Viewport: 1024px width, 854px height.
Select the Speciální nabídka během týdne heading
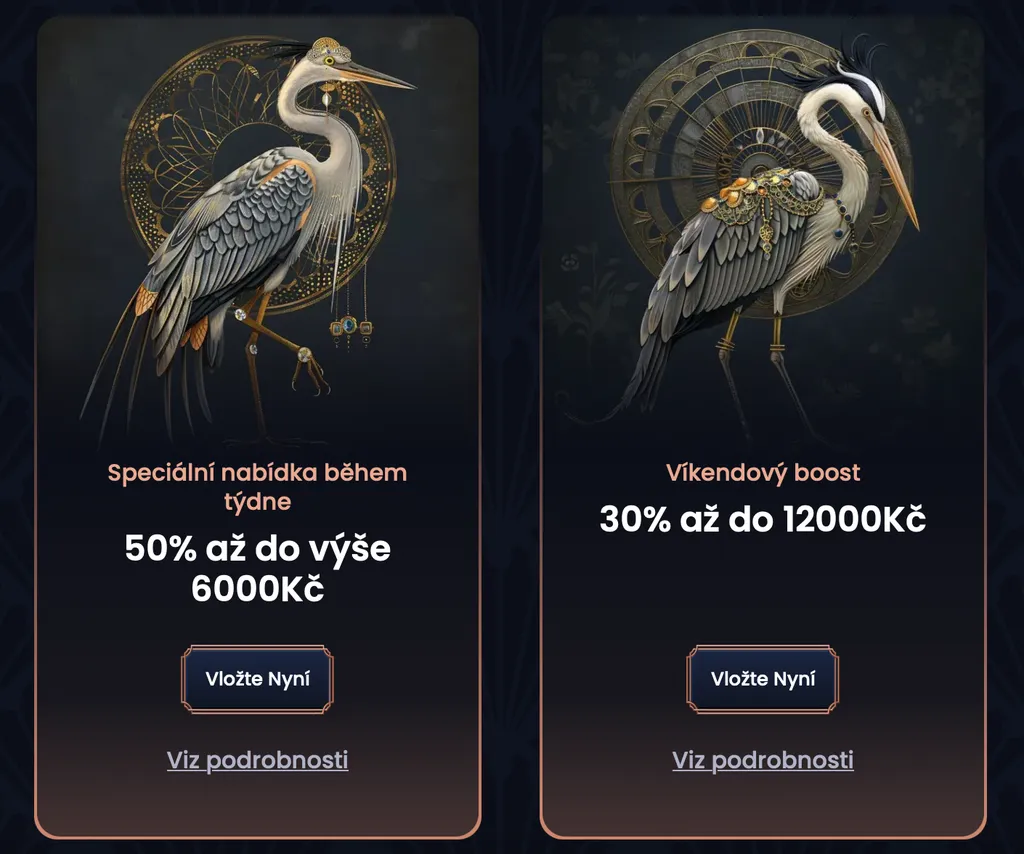257,486
